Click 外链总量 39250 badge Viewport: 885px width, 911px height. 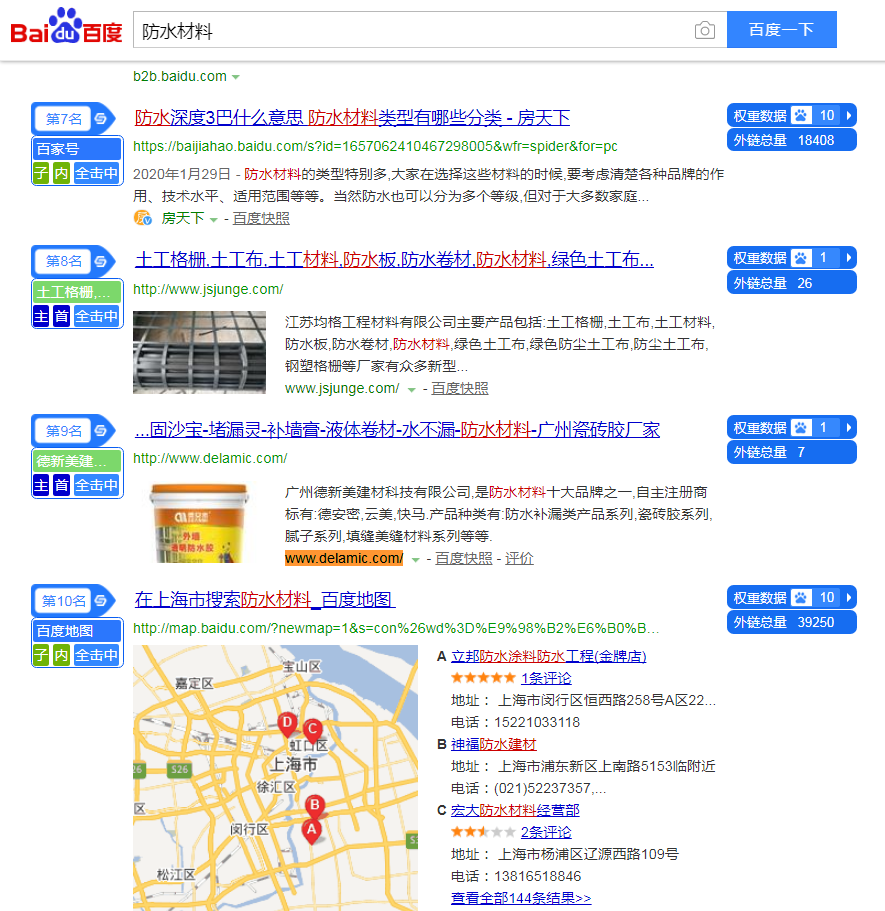point(791,622)
